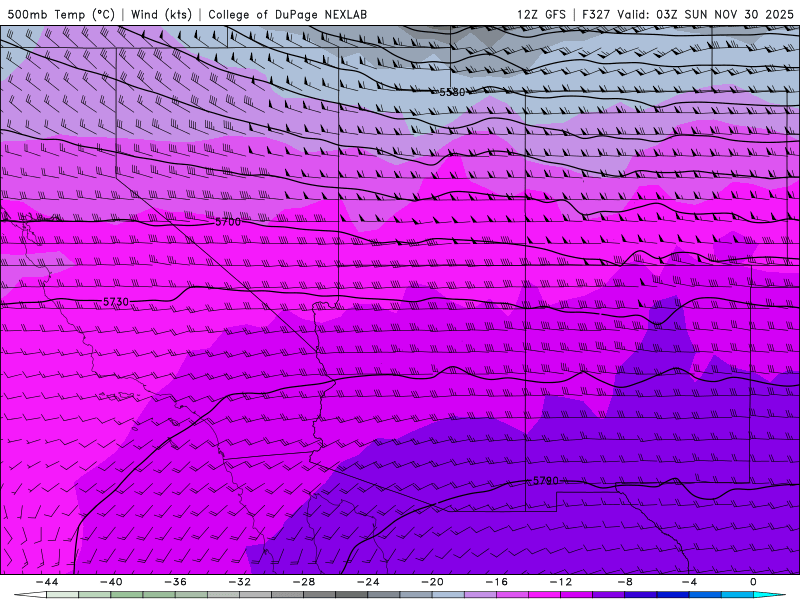Click the 5730 height contour label

click(116, 302)
